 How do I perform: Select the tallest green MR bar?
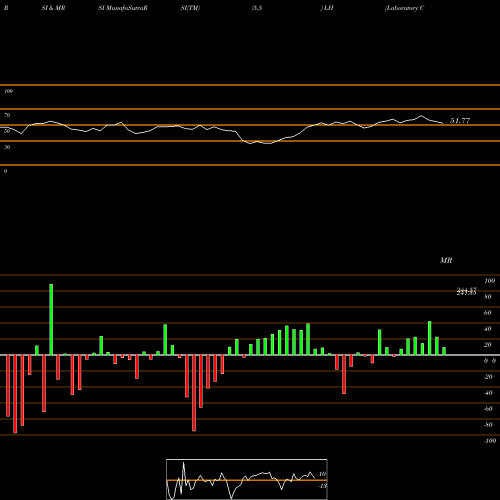[51, 319]
